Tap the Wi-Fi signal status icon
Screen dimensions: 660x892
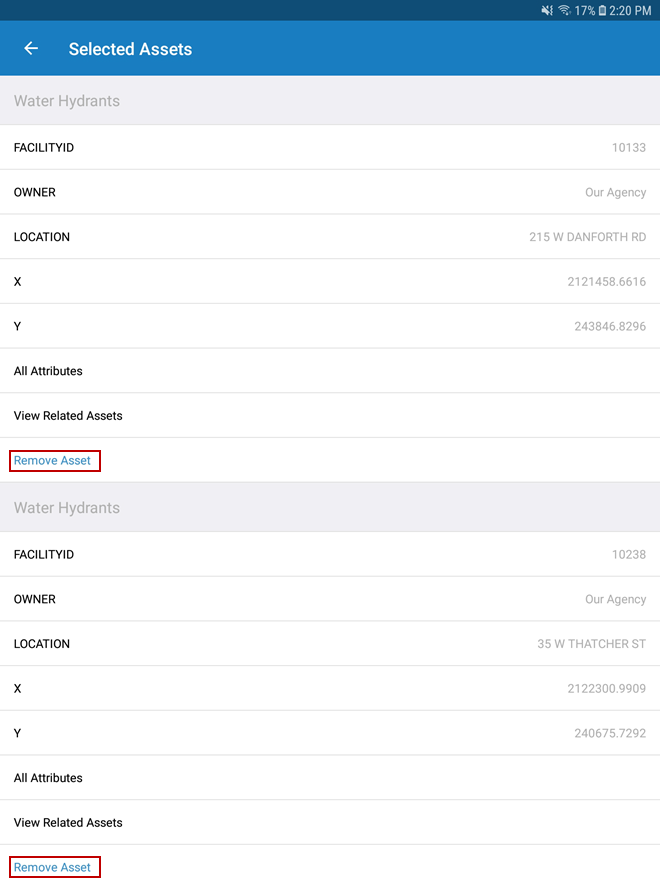click(564, 10)
